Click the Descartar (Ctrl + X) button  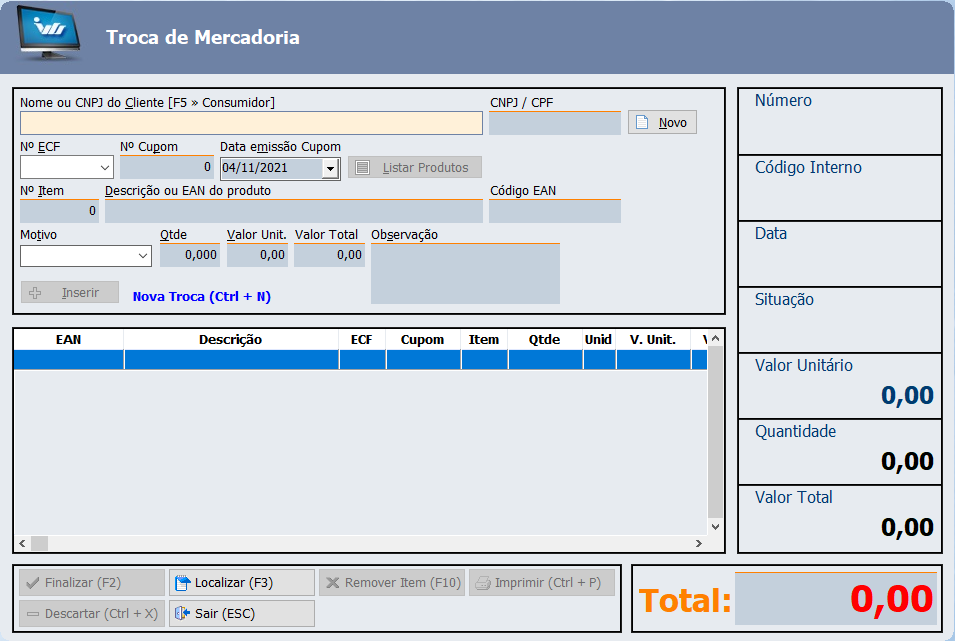91,613
